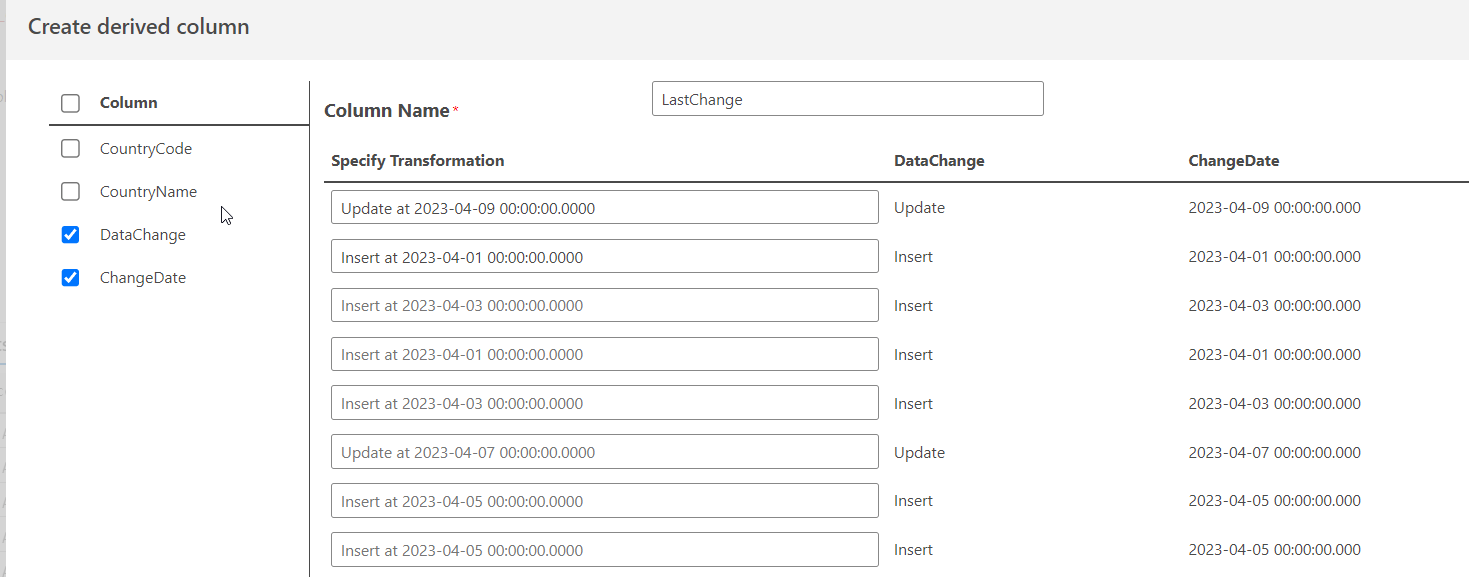Image resolution: width=1469 pixels, height=577 pixels.
Task: Click the Column Name field containing LastChange
Action: (847, 99)
